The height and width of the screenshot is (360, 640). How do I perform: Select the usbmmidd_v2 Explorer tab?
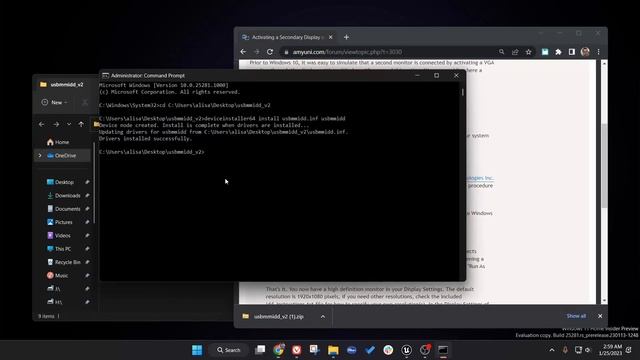pos(67,84)
